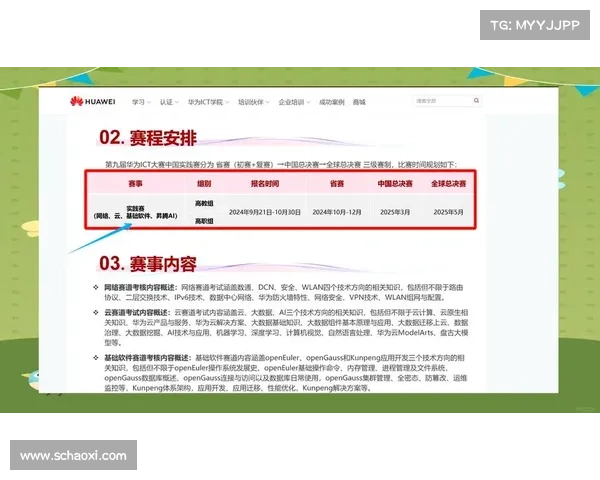Click the 02. 赛程安排 heading

pyautogui.click(x=148, y=138)
